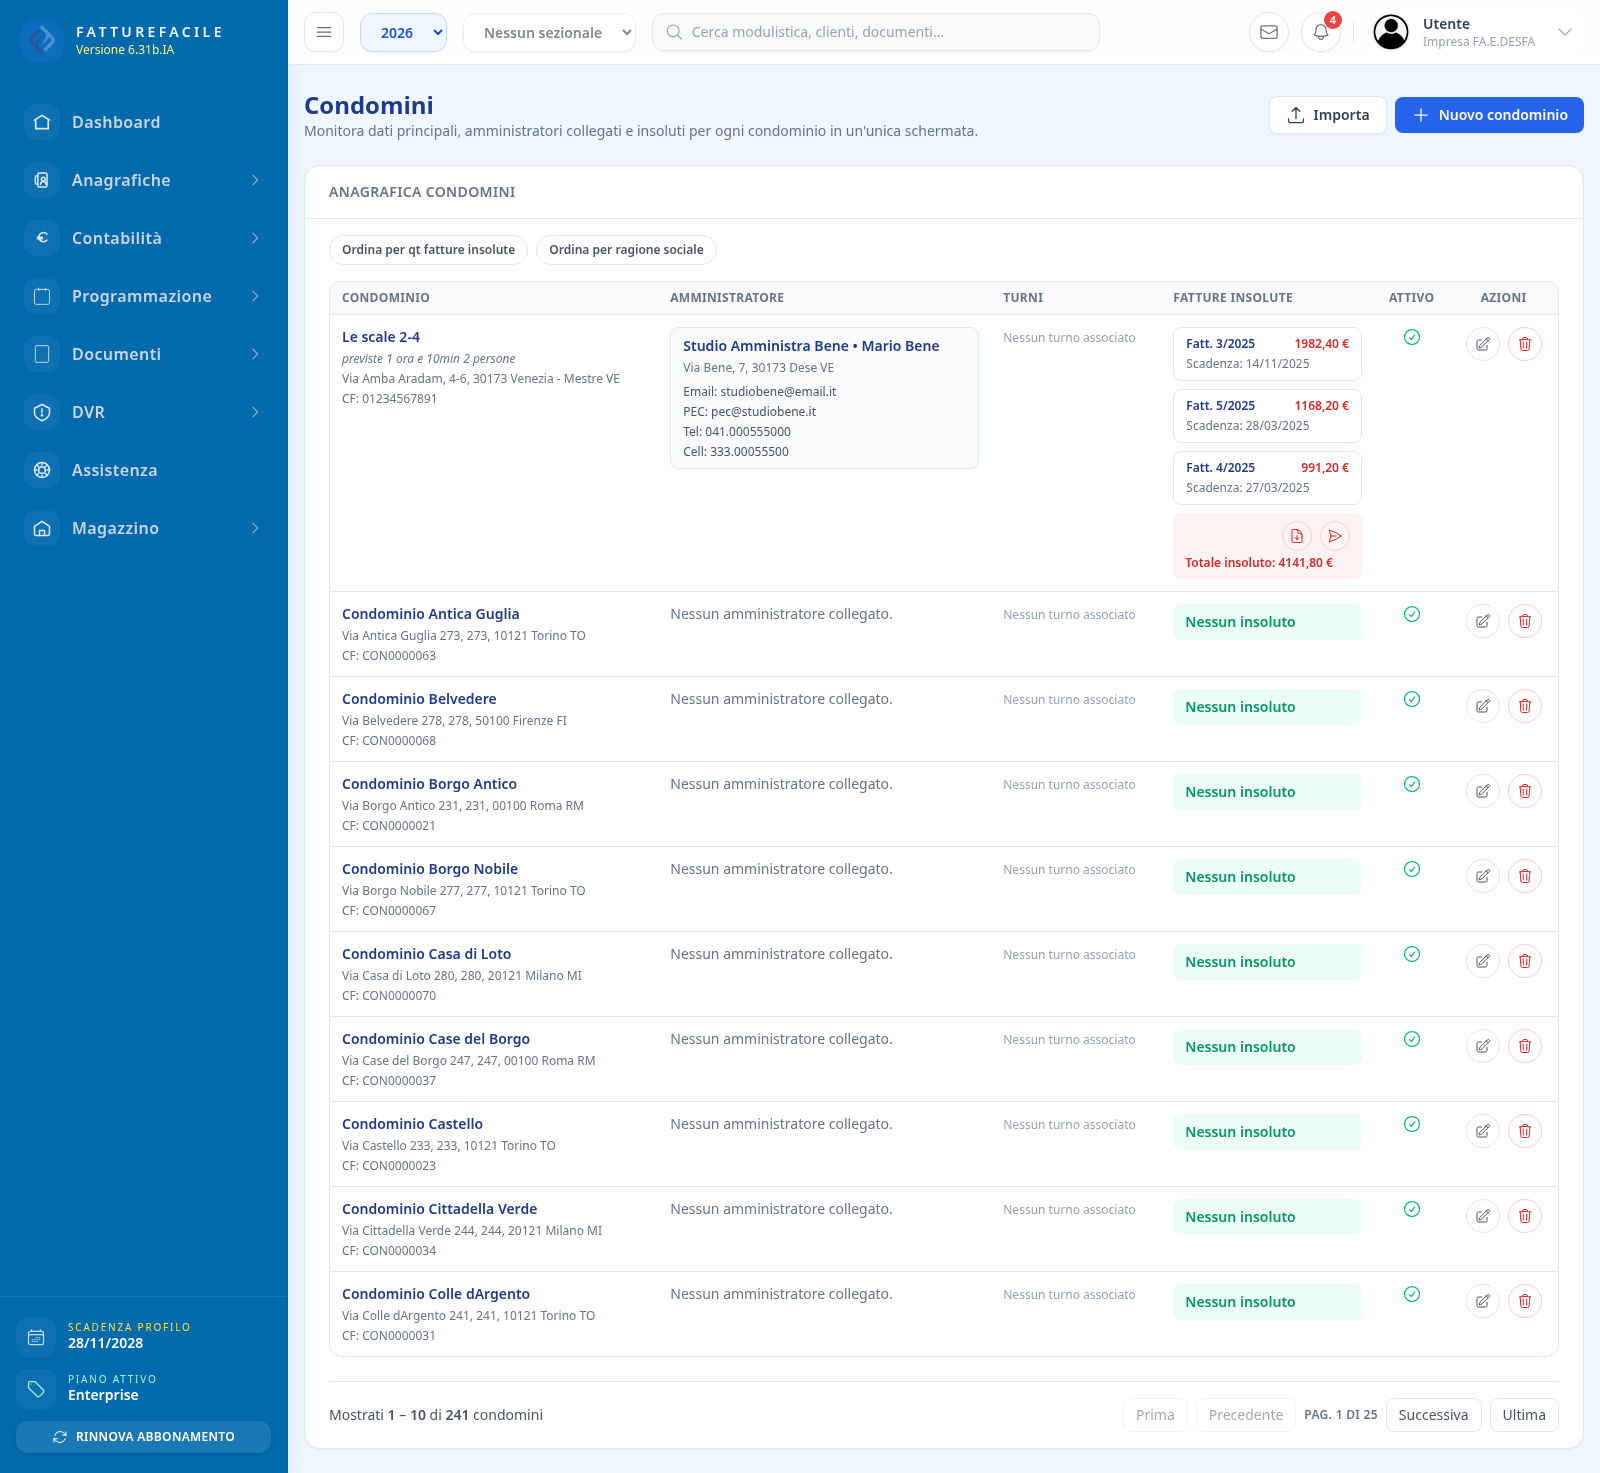The height and width of the screenshot is (1473, 1600).
Task: Edit Condominio Castello using the pencil icon
Action: [x=1483, y=1131]
